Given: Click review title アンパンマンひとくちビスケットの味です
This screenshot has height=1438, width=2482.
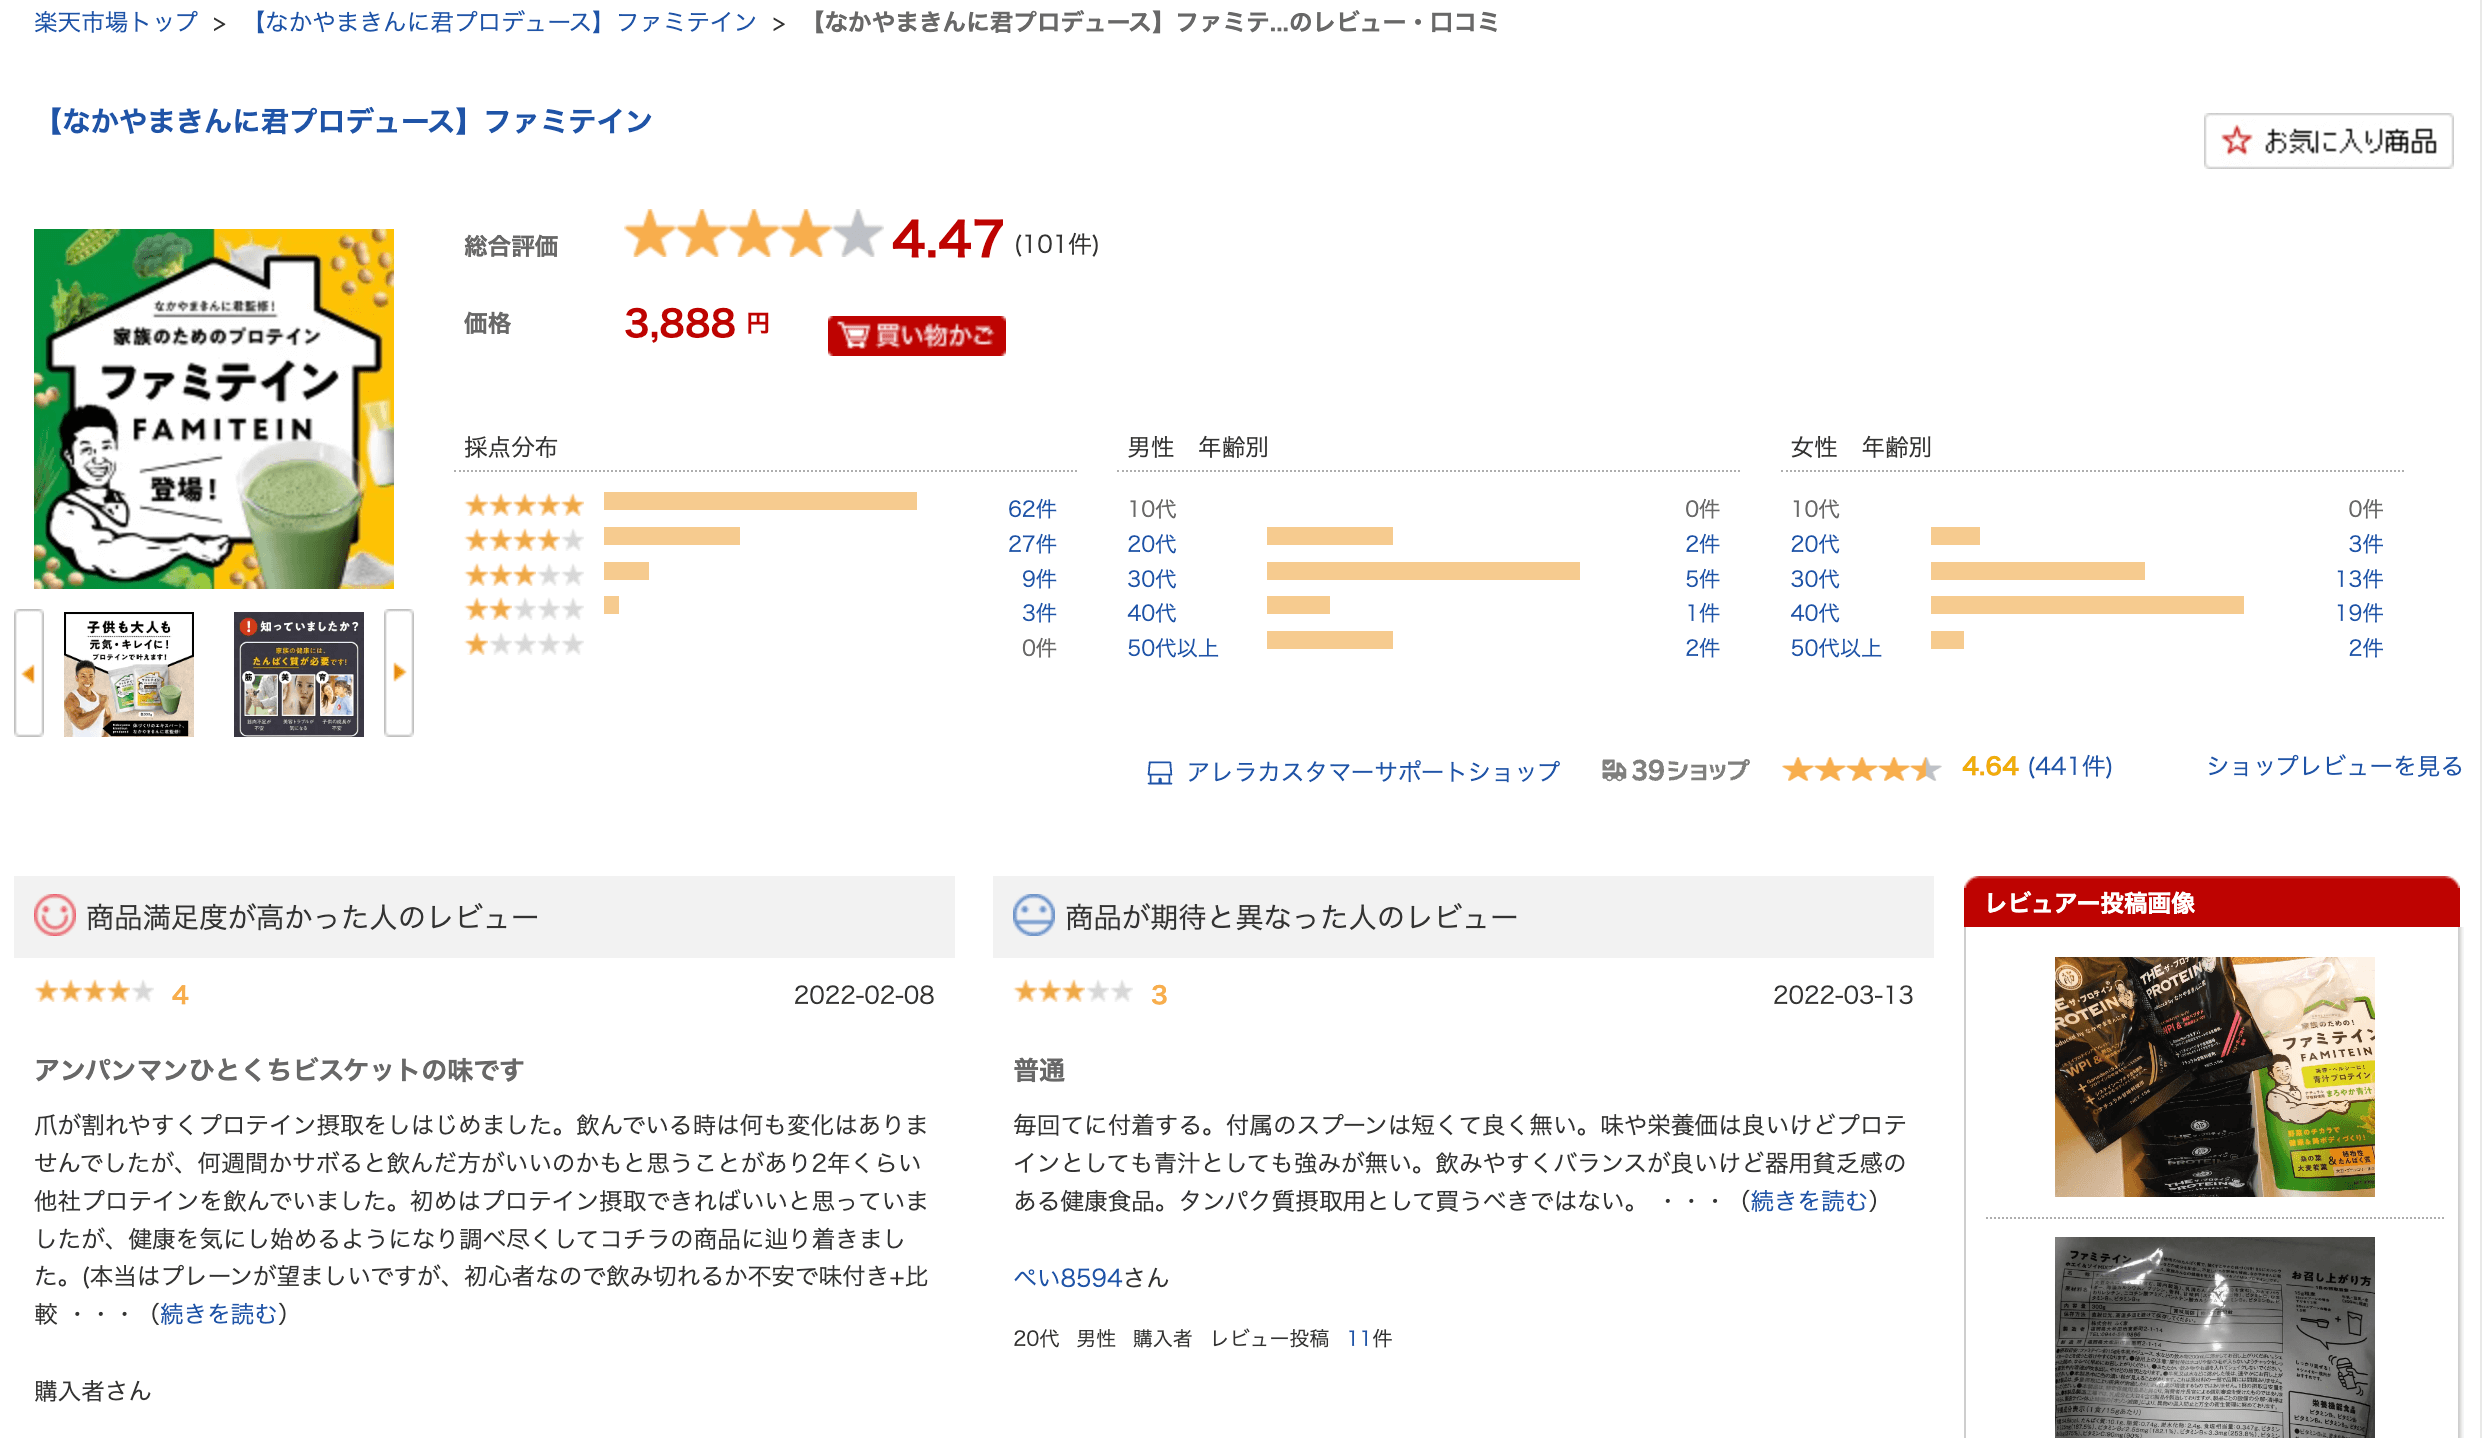Looking at the screenshot, I should click(279, 1070).
